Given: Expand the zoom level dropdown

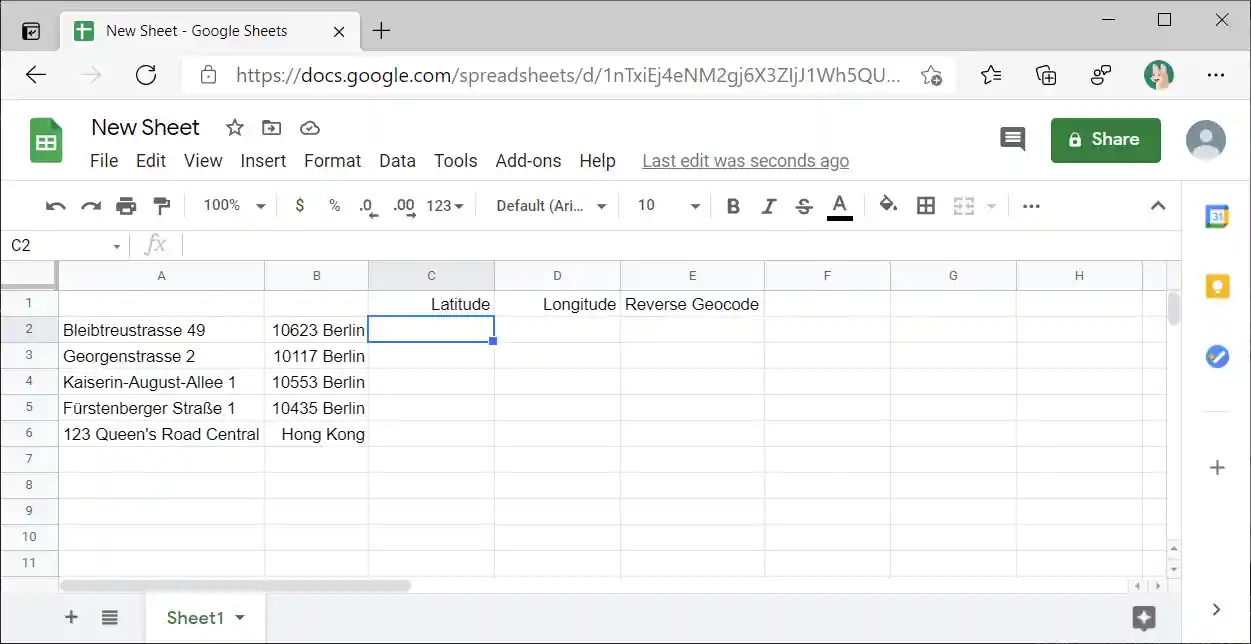Looking at the screenshot, I should [x=232, y=205].
